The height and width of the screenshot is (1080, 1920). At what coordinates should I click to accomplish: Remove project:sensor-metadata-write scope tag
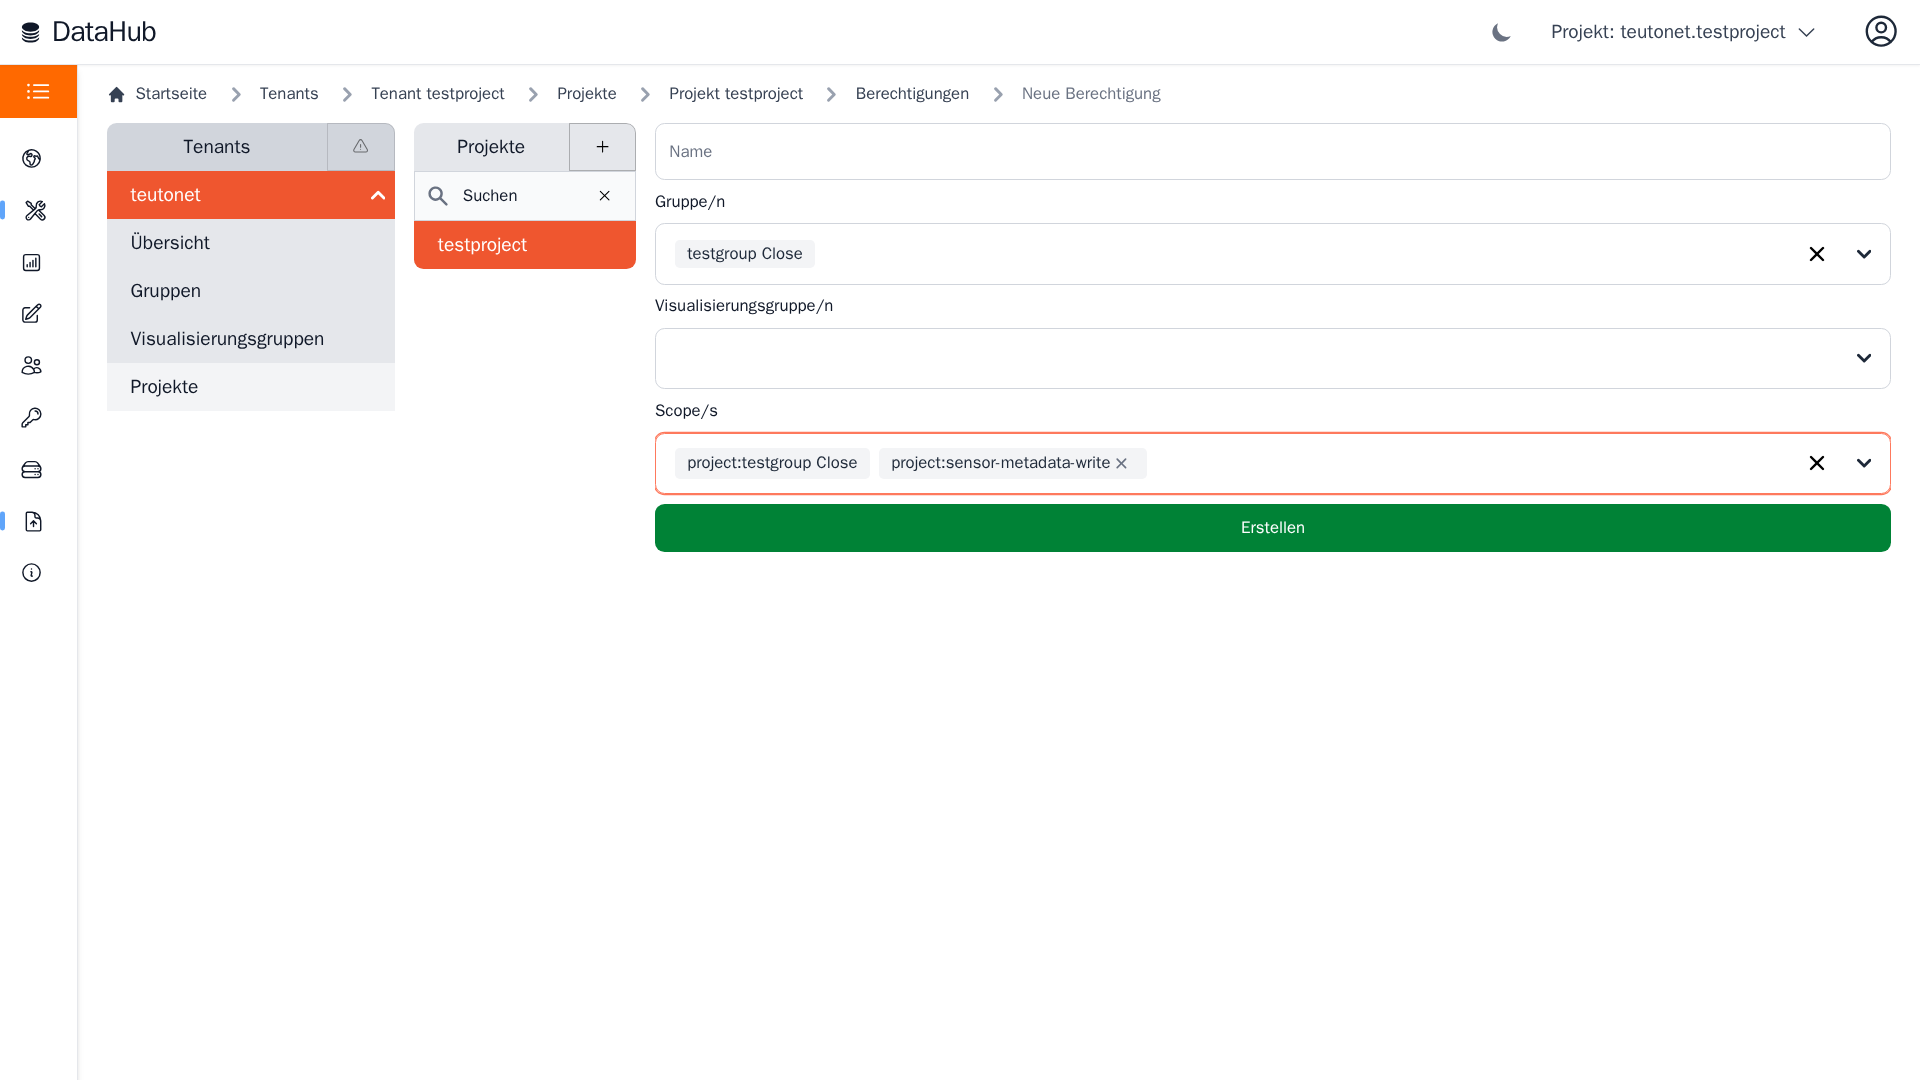[x=1122, y=464]
